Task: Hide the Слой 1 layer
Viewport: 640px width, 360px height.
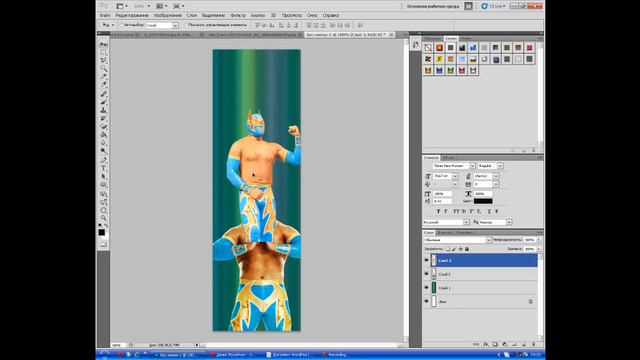Action: [x=427, y=288]
